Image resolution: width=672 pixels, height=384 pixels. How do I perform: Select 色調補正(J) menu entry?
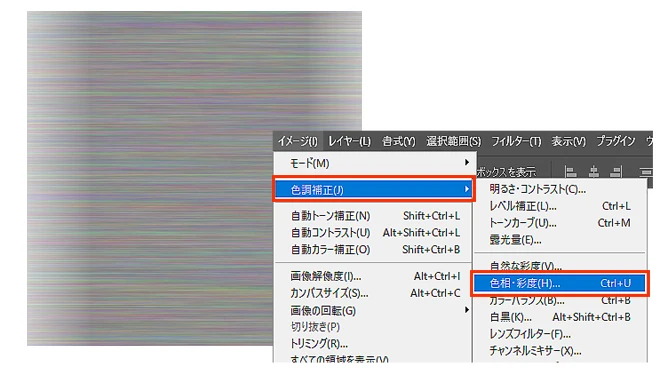pyautogui.click(x=374, y=189)
